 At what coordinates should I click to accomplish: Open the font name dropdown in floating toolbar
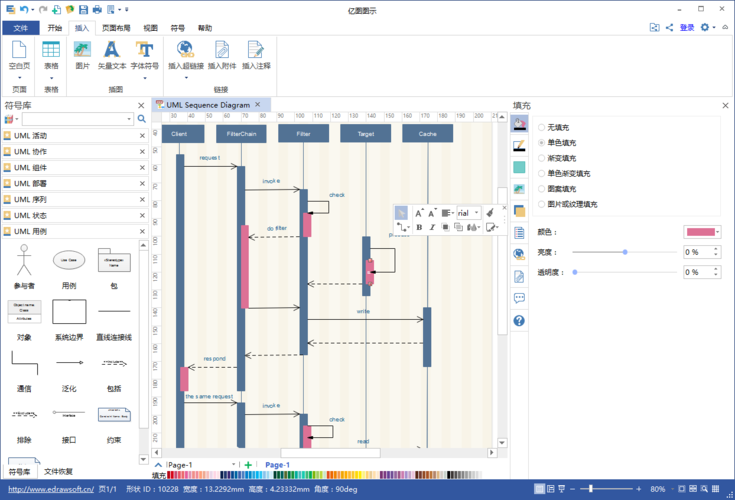click(x=476, y=212)
